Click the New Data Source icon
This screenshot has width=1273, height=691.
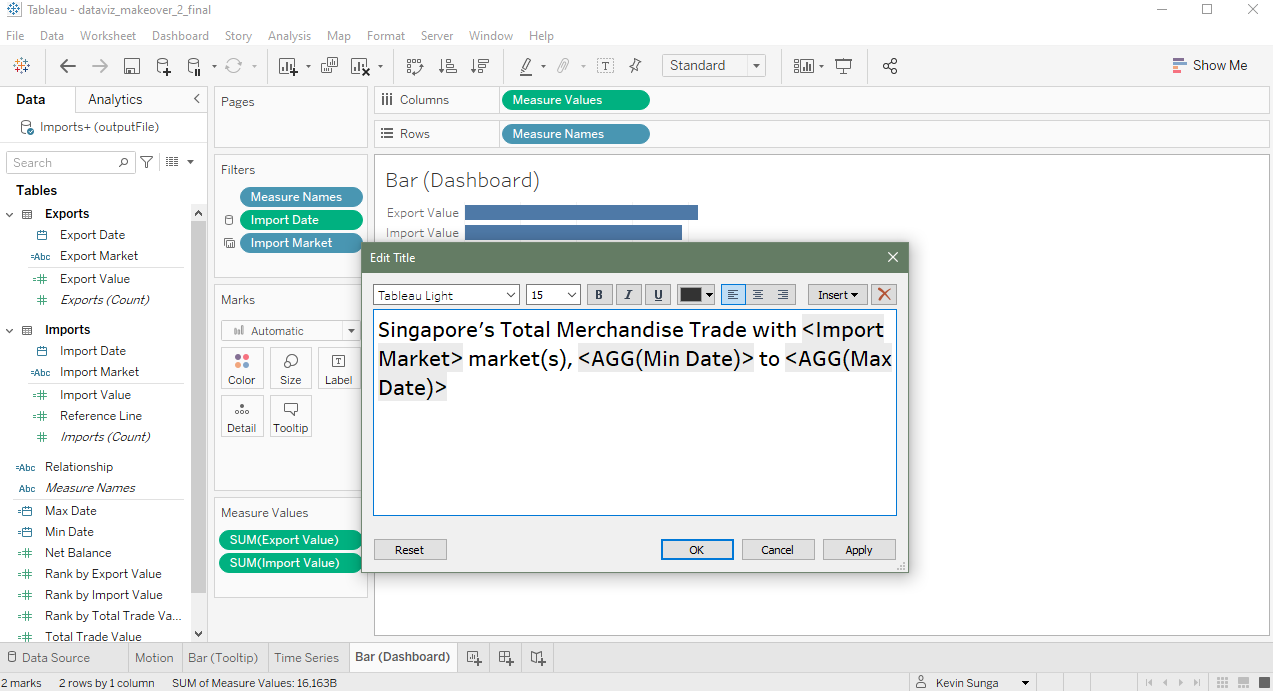coord(163,66)
